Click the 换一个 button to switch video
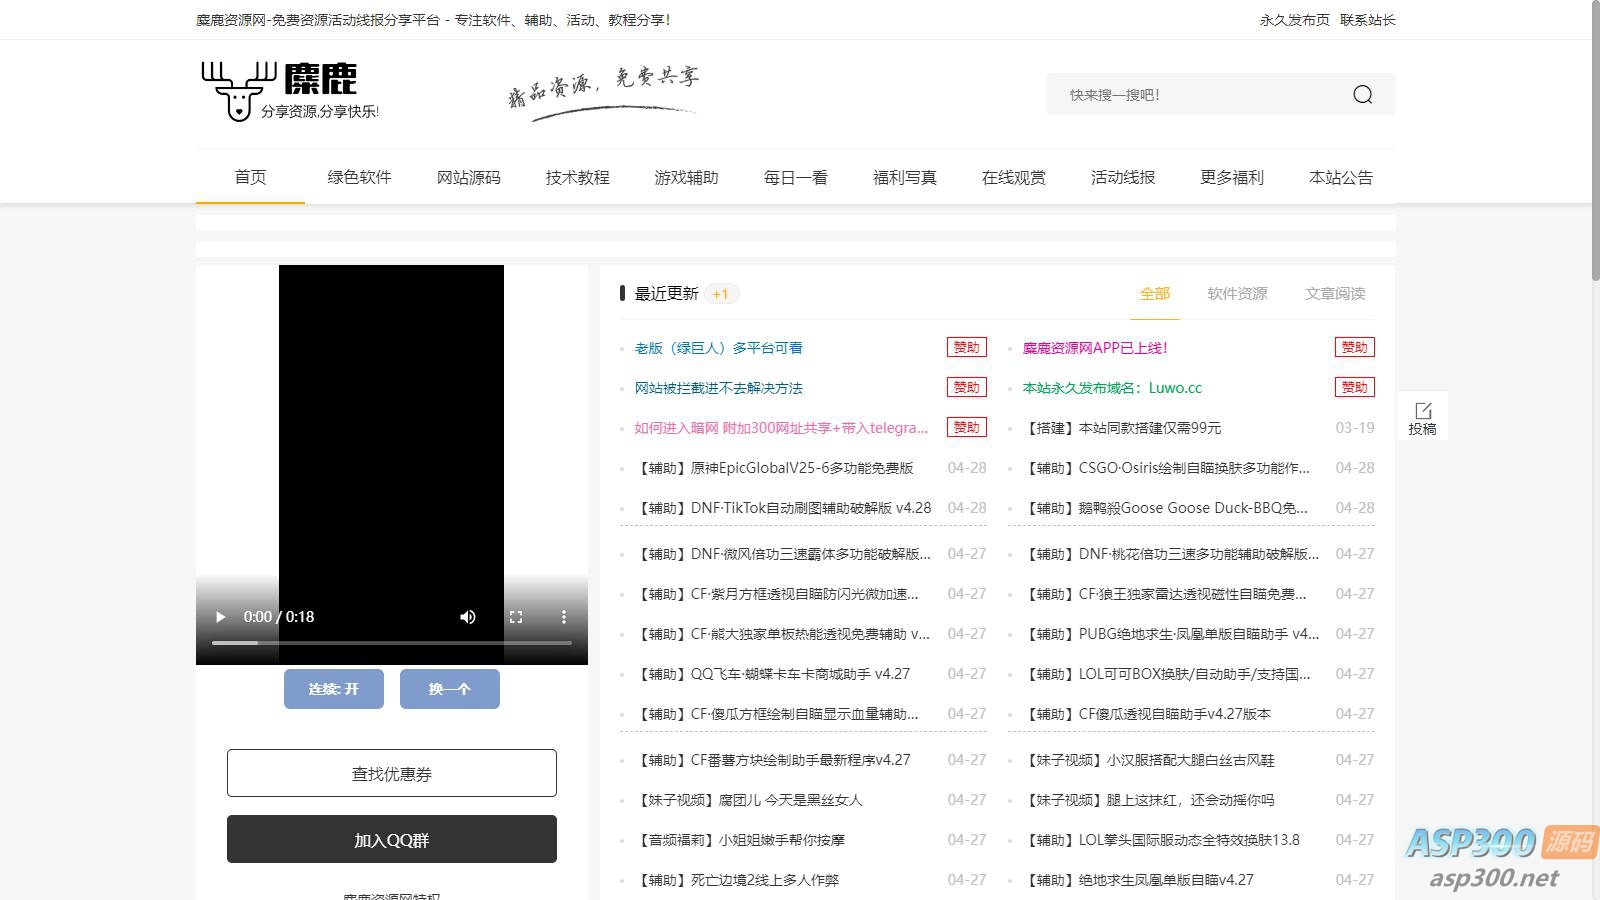This screenshot has width=1600, height=900. 449,689
